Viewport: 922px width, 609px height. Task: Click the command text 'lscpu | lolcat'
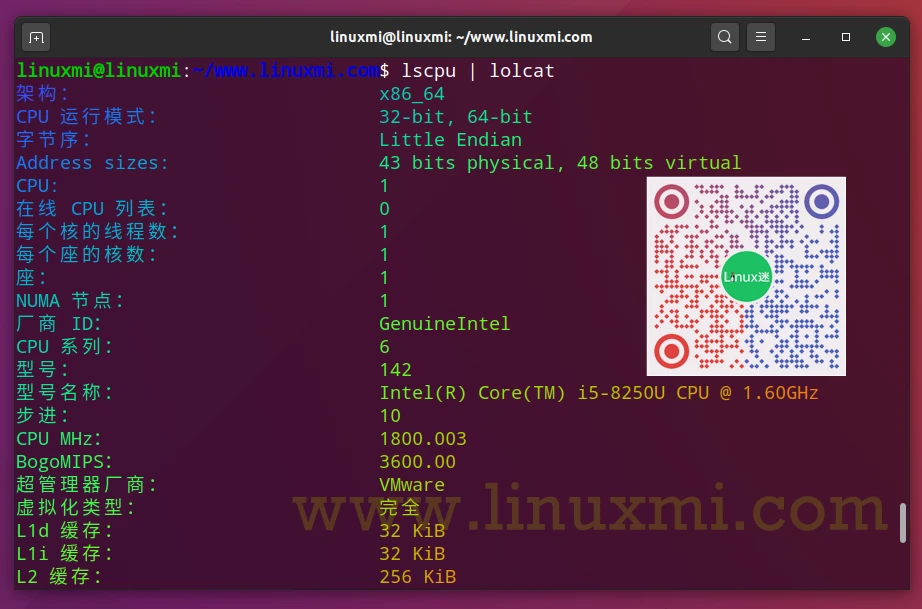(477, 71)
